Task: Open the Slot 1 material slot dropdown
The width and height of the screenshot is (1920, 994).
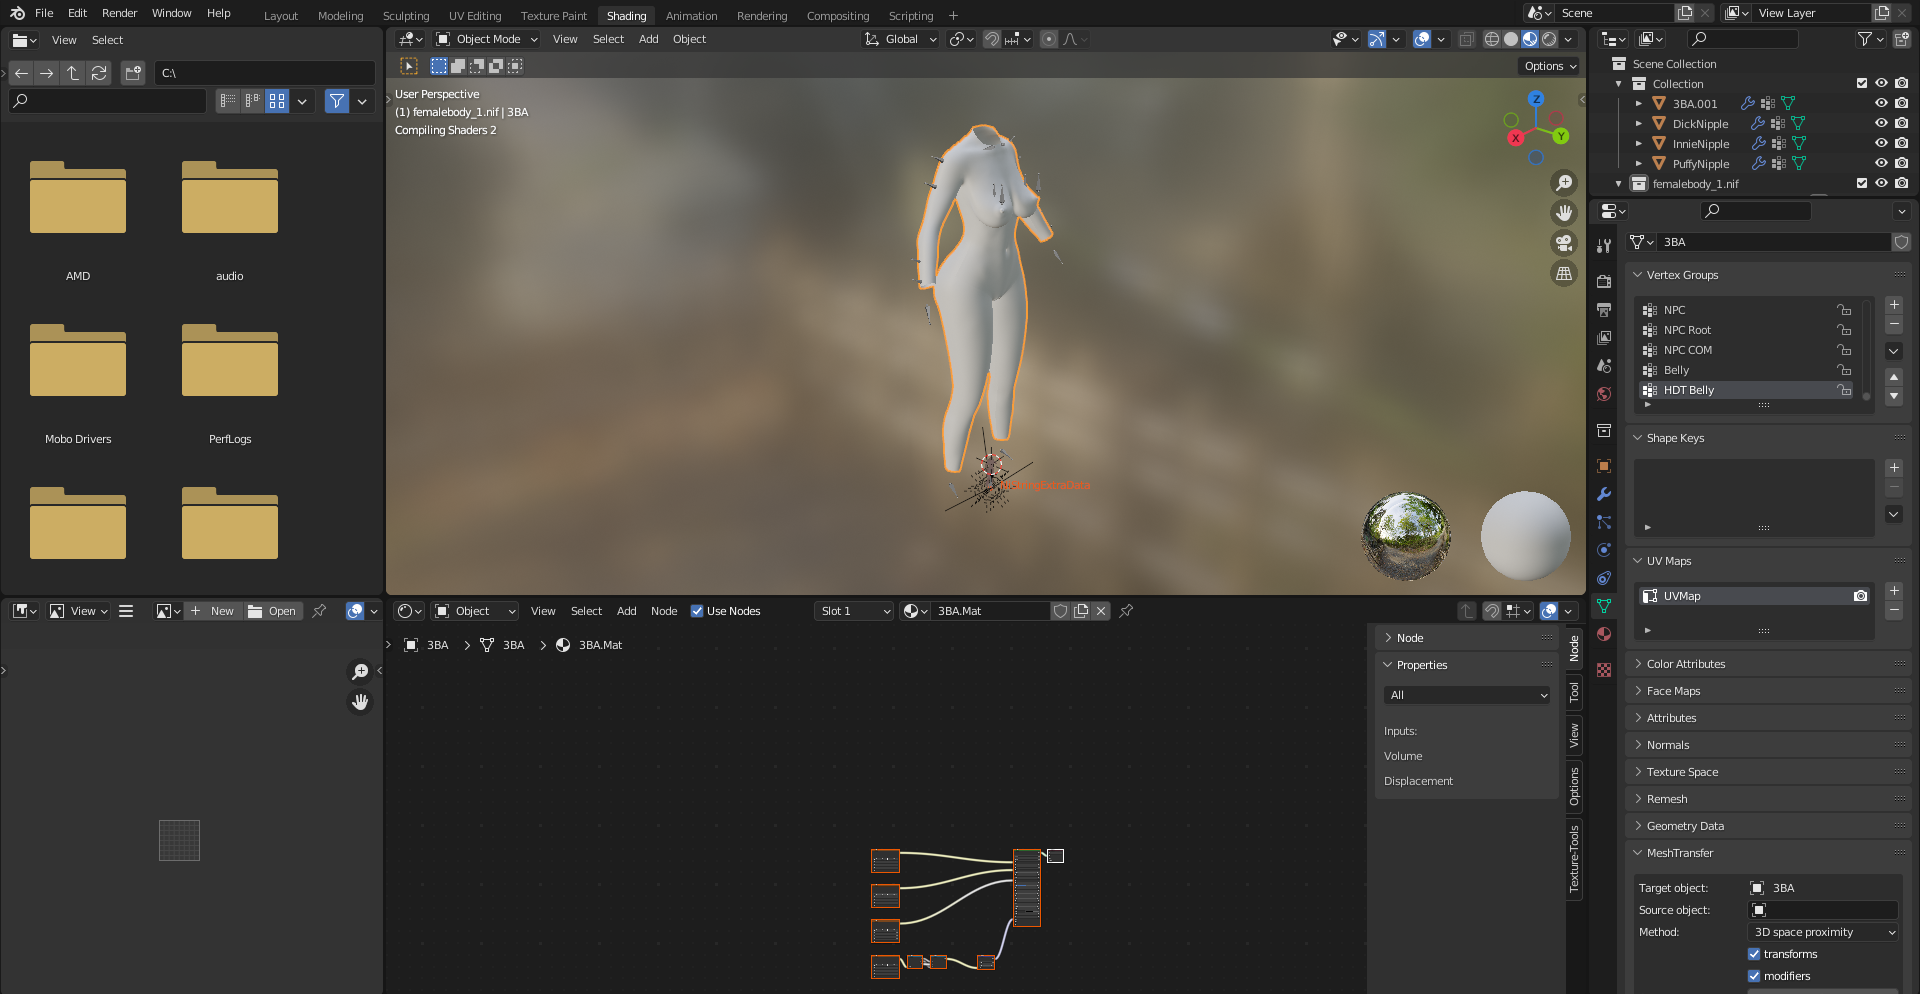Action: coord(854,611)
